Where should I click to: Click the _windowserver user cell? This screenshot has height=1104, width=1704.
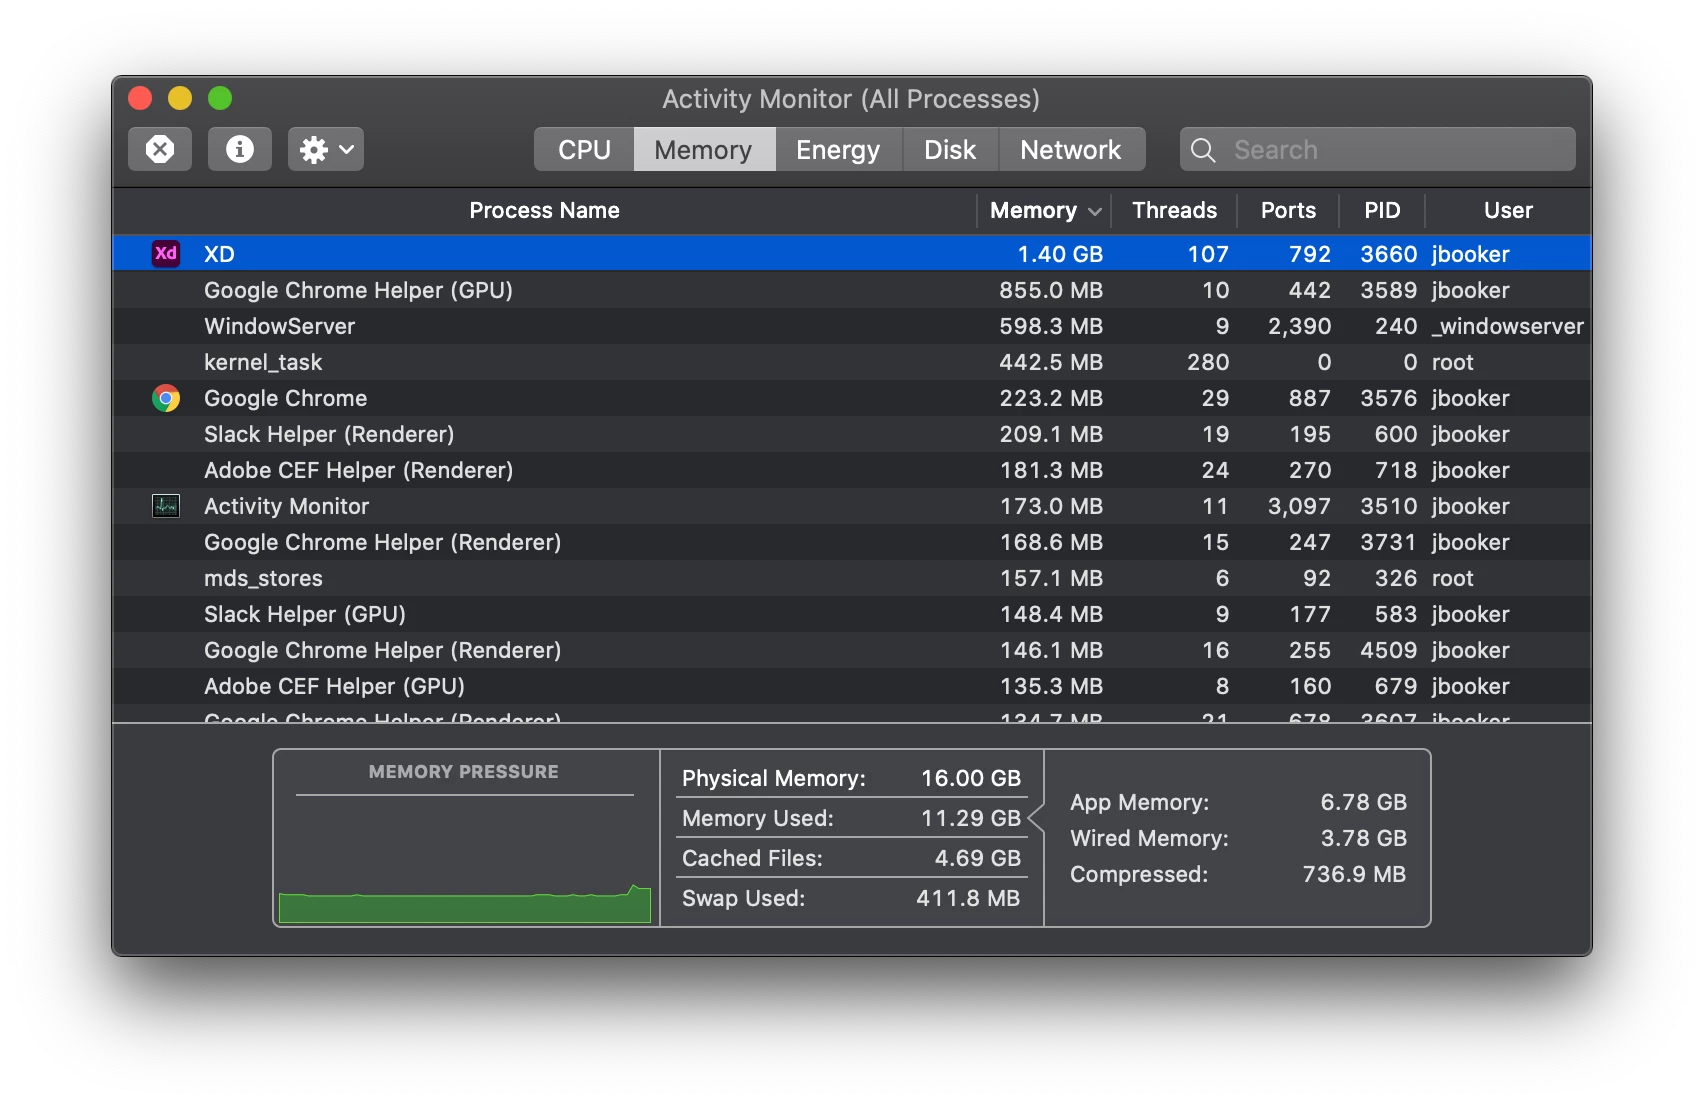1508,326
